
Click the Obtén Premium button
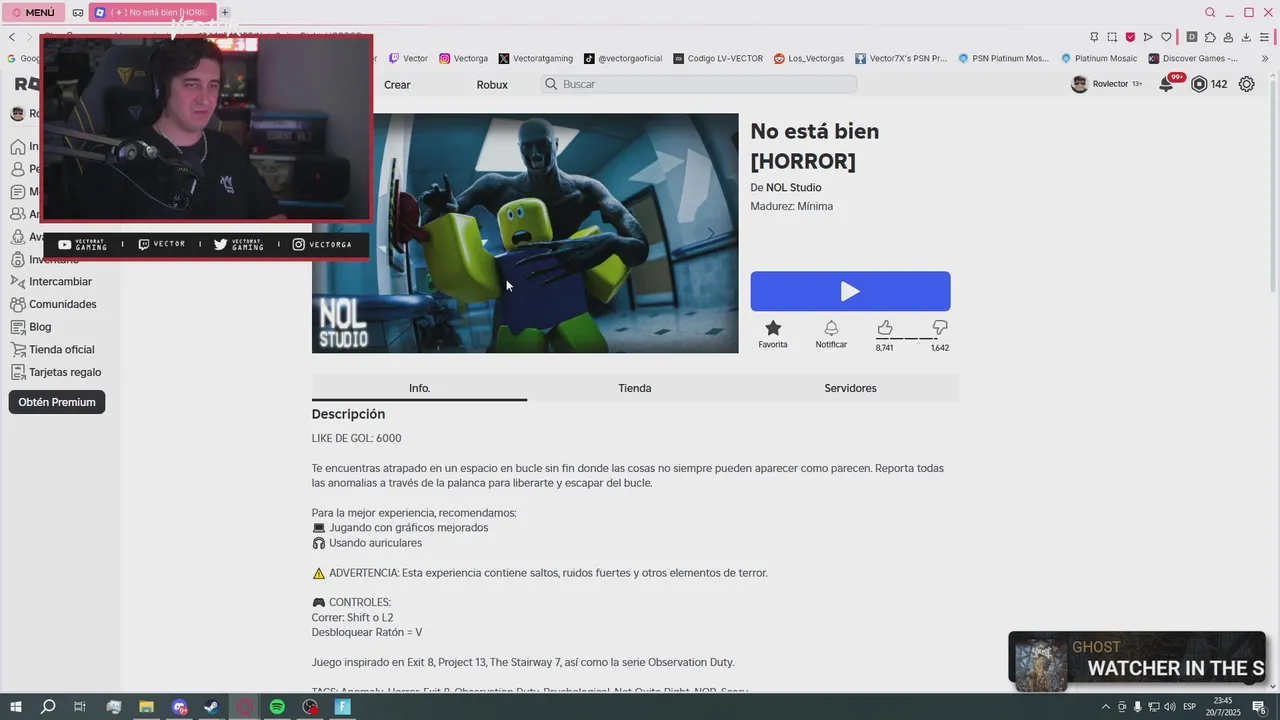[x=57, y=402]
